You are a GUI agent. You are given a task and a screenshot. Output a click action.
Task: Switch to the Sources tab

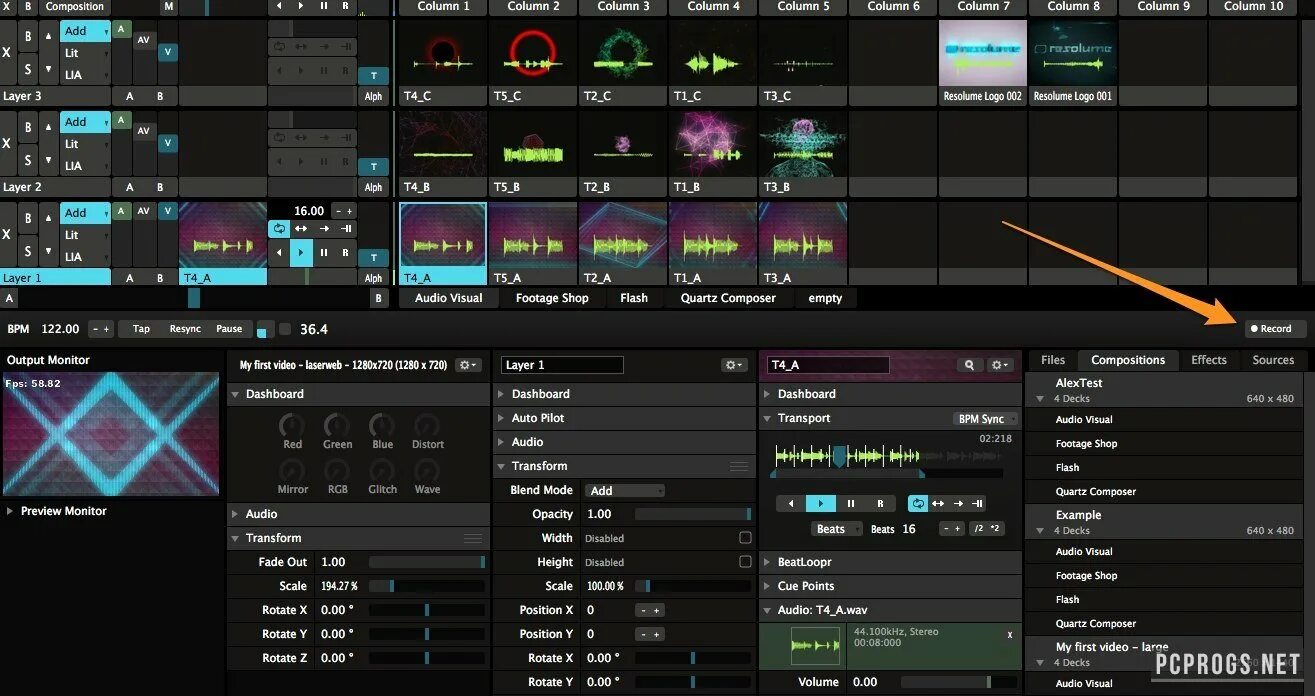point(1273,360)
